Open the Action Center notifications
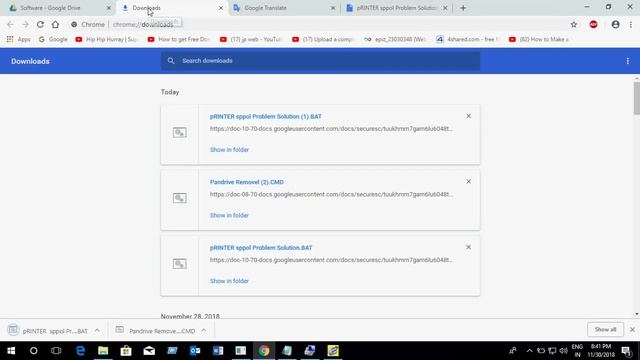 tap(627, 351)
